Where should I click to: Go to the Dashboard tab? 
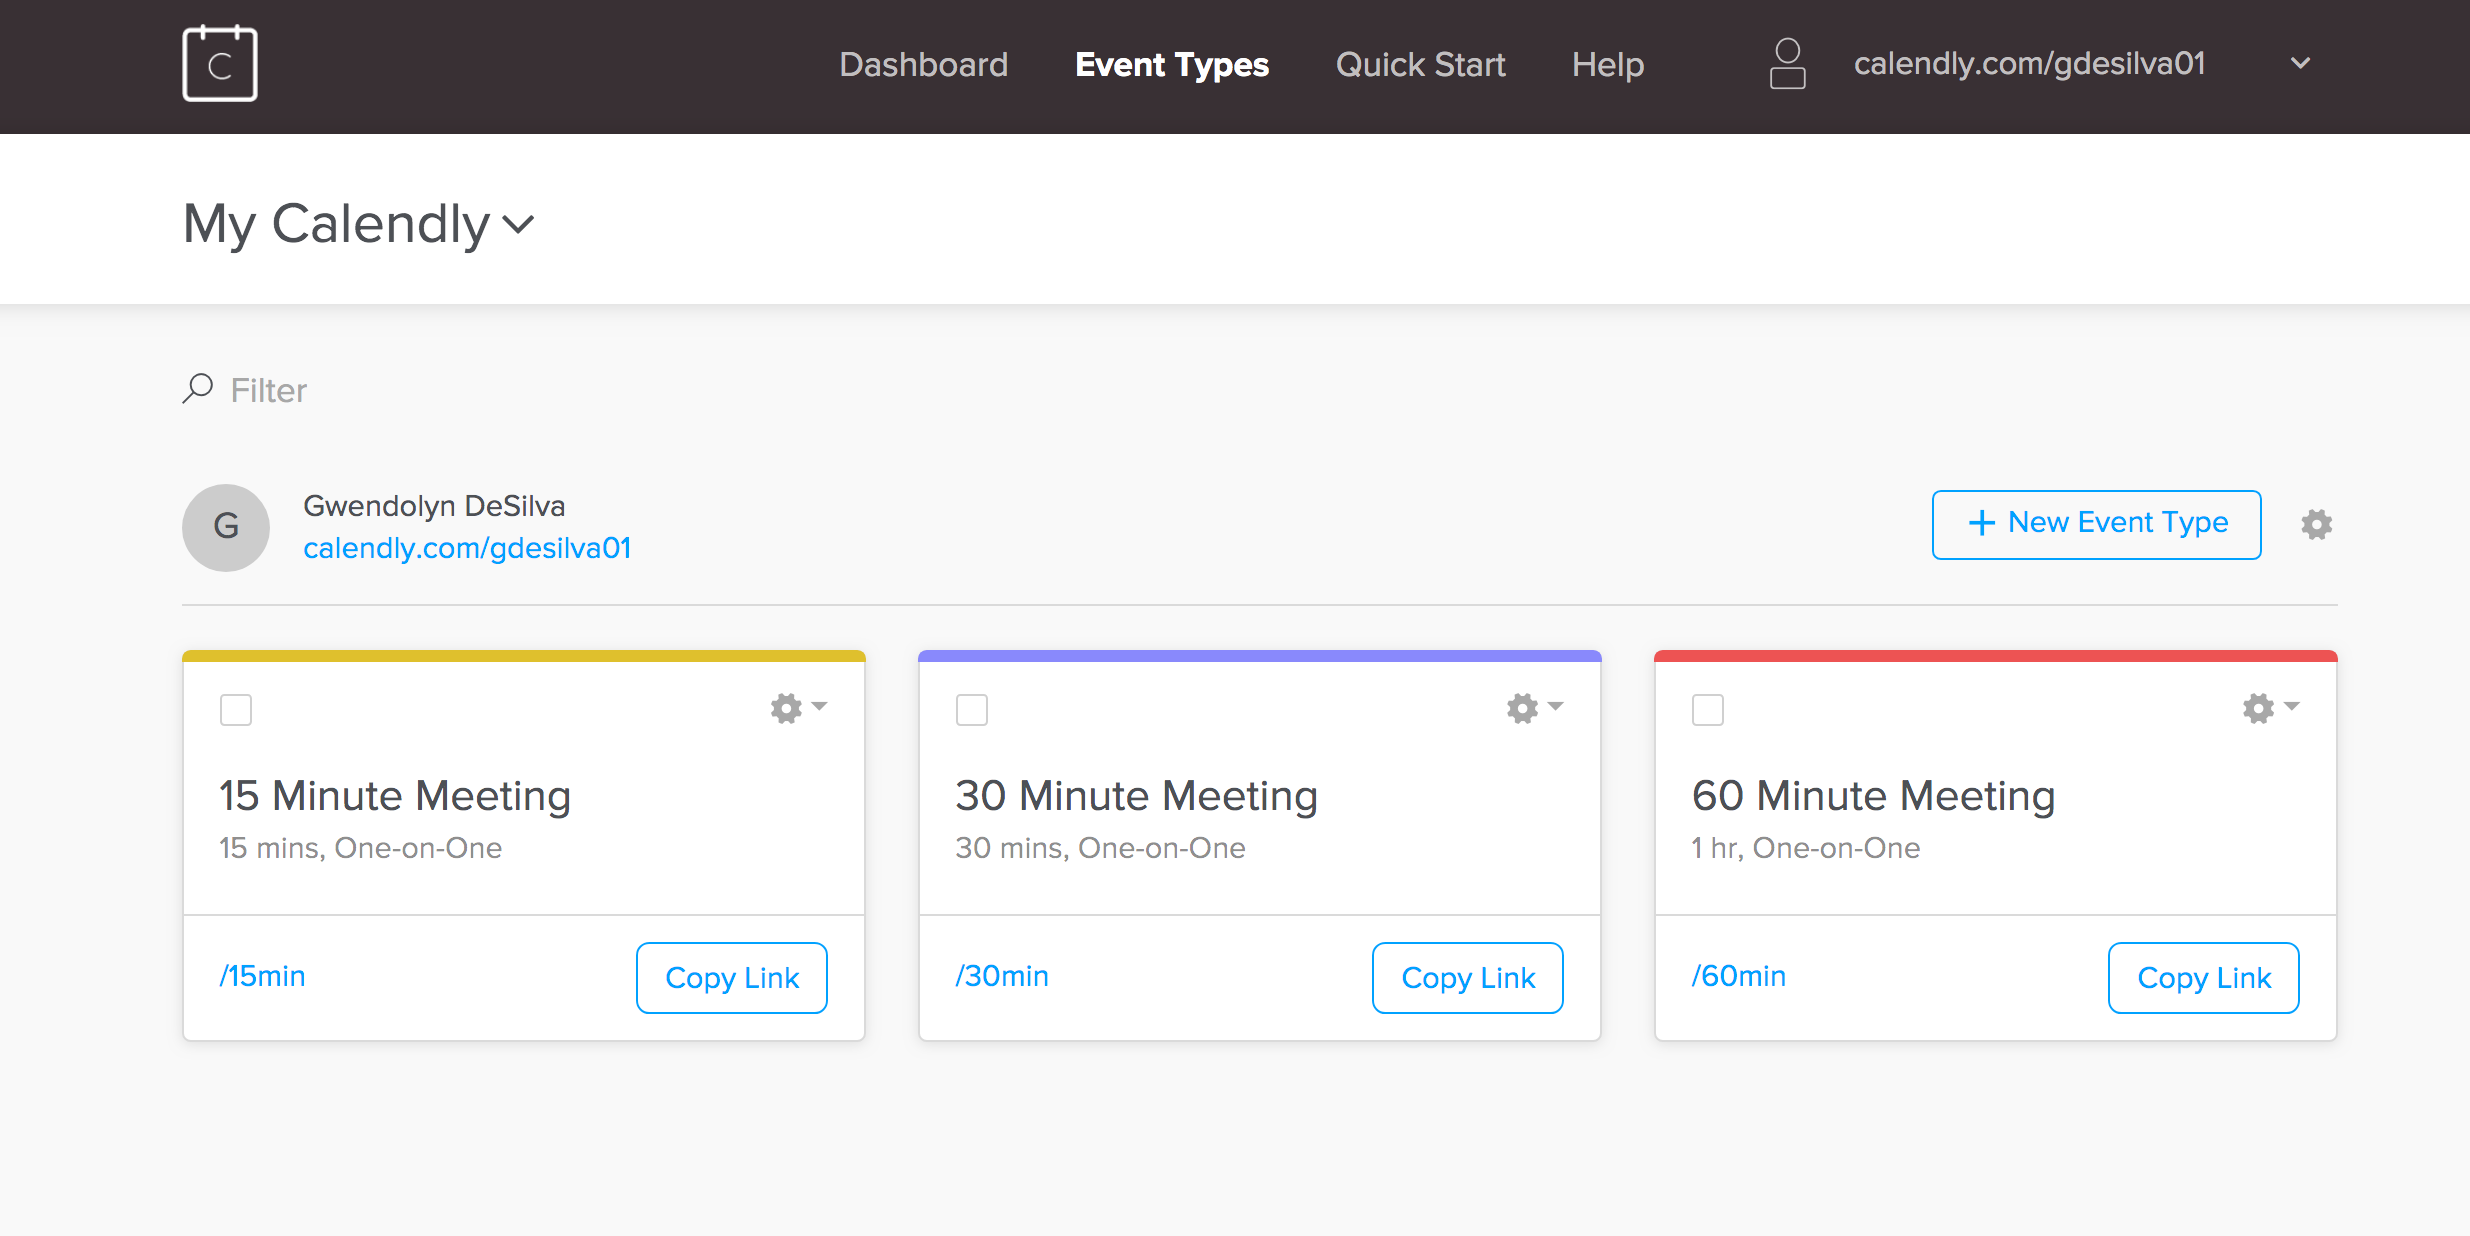coord(923,65)
